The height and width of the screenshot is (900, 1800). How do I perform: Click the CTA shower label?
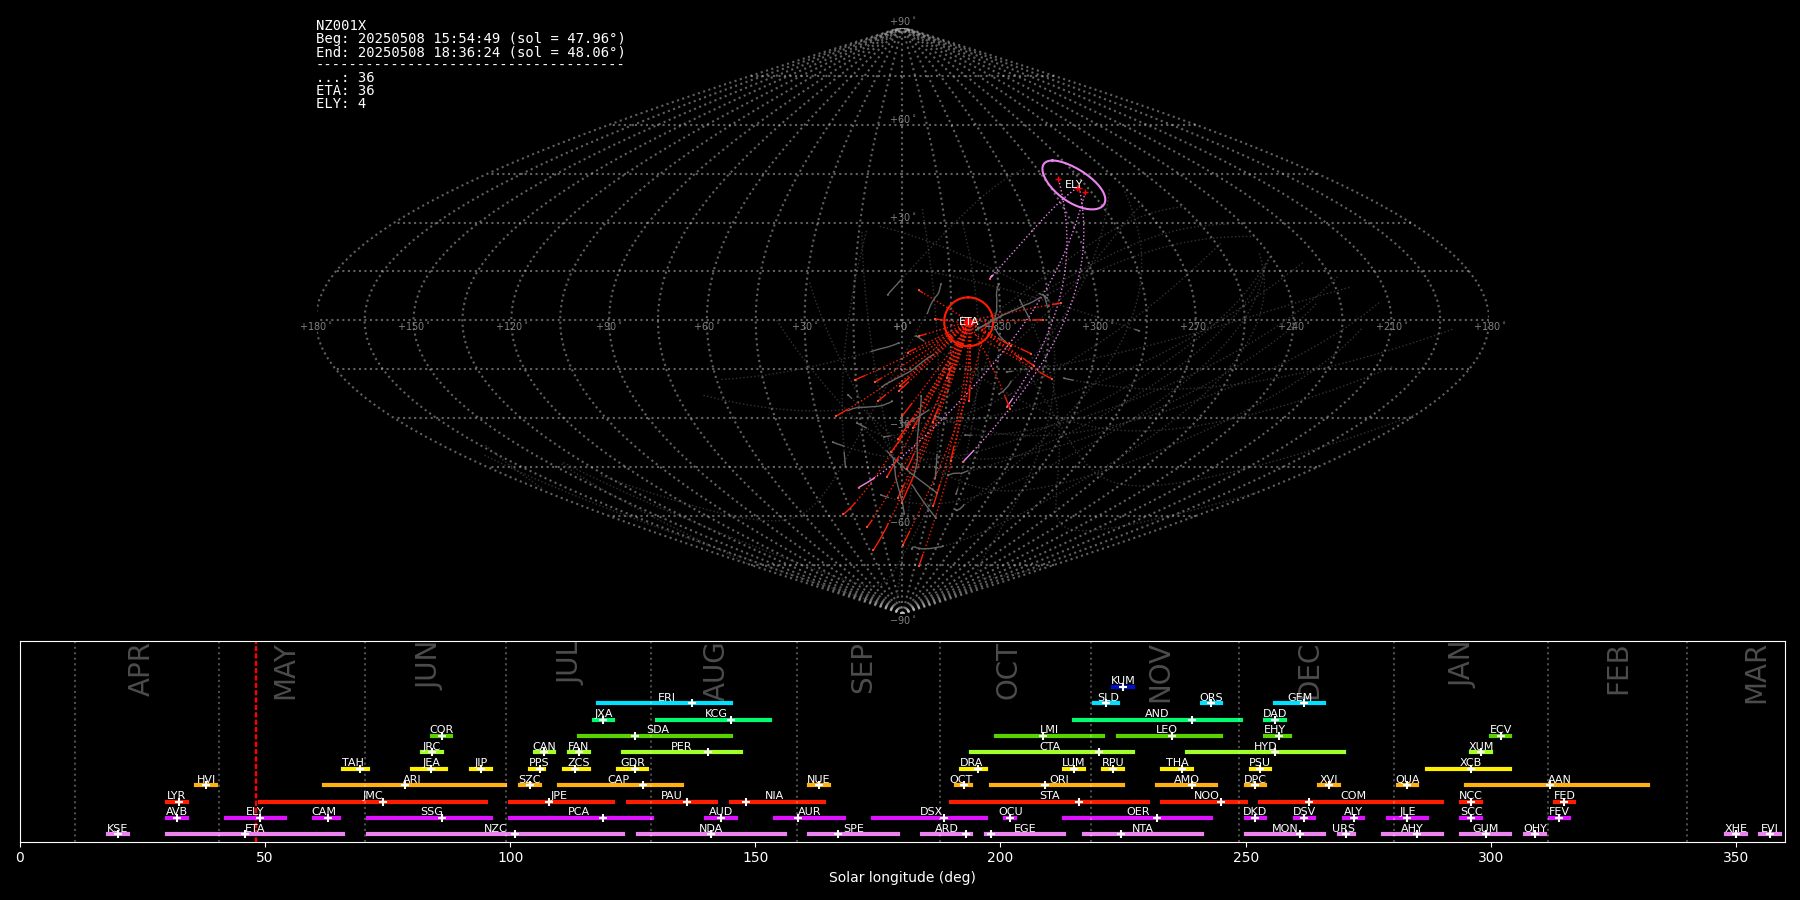tap(1050, 747)
